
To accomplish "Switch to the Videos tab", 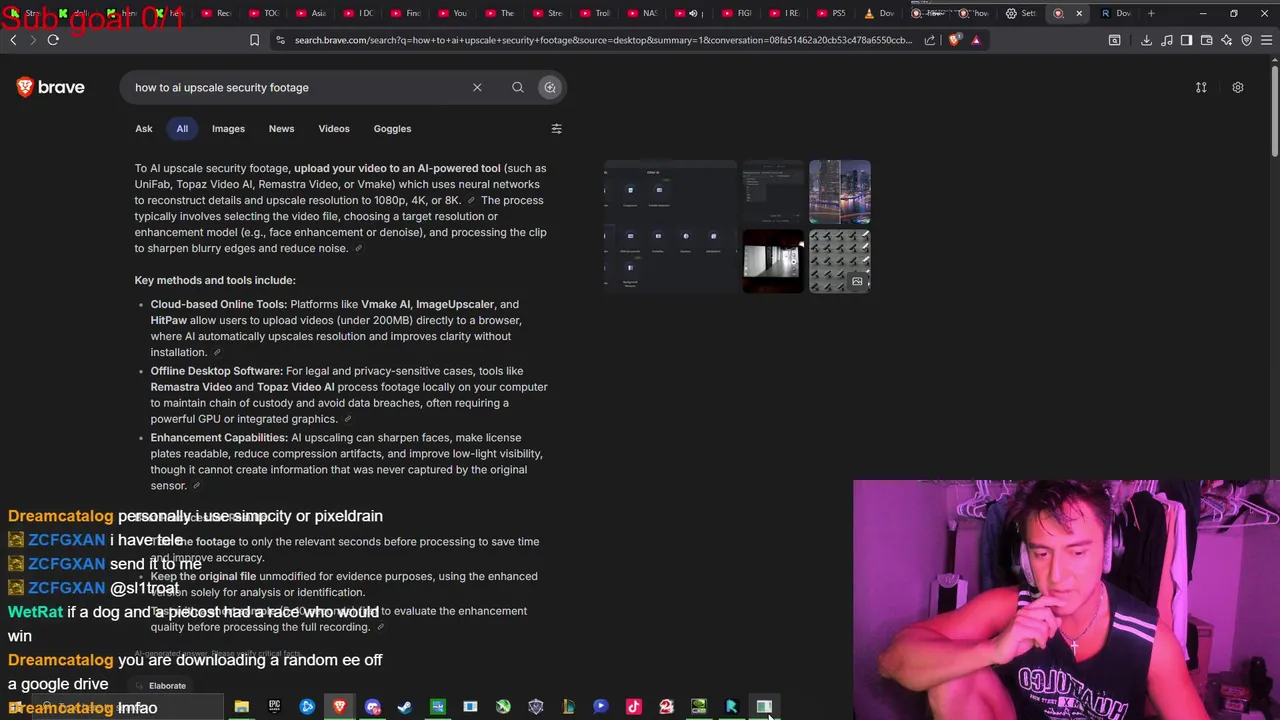I will pyautogui.click(x=334, y=128).
